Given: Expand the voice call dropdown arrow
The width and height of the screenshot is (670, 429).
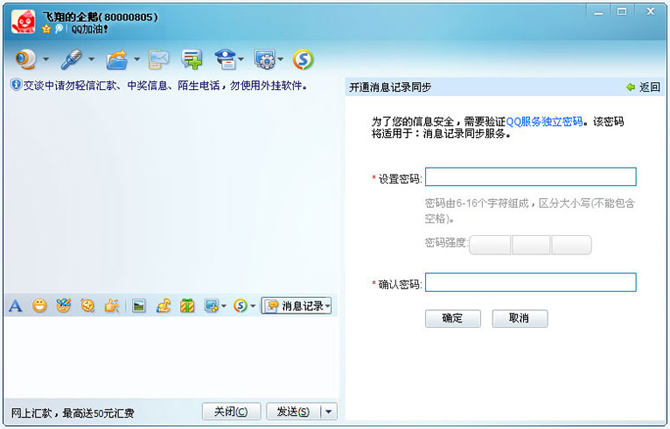Looking at the screenshot, I should [91, 59].
